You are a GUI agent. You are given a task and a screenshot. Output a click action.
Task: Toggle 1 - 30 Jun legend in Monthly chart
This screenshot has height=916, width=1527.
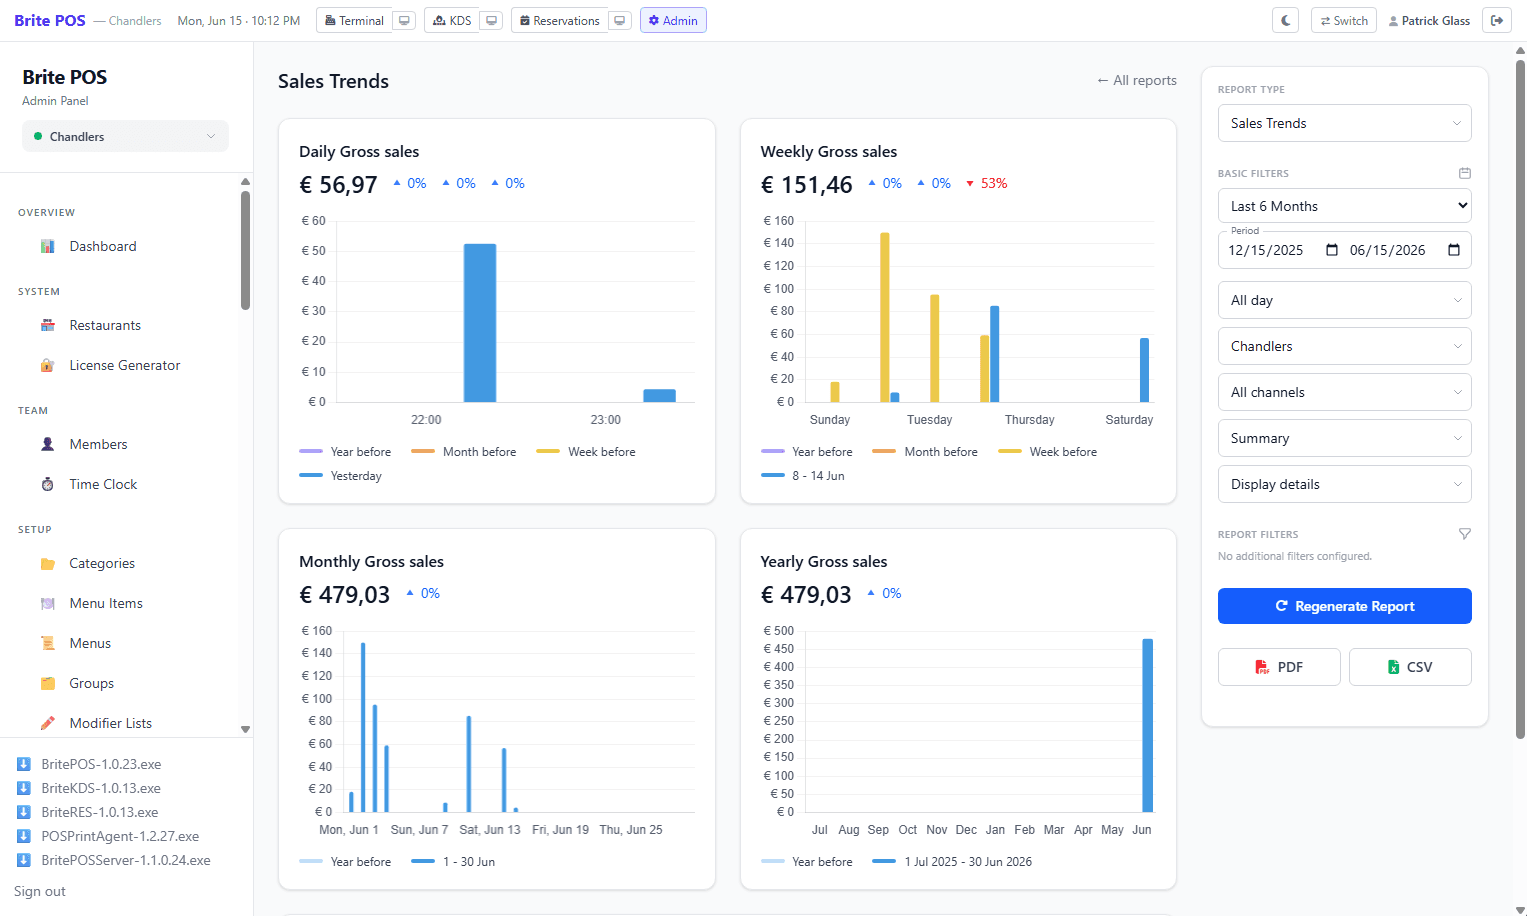coord(453,862)
